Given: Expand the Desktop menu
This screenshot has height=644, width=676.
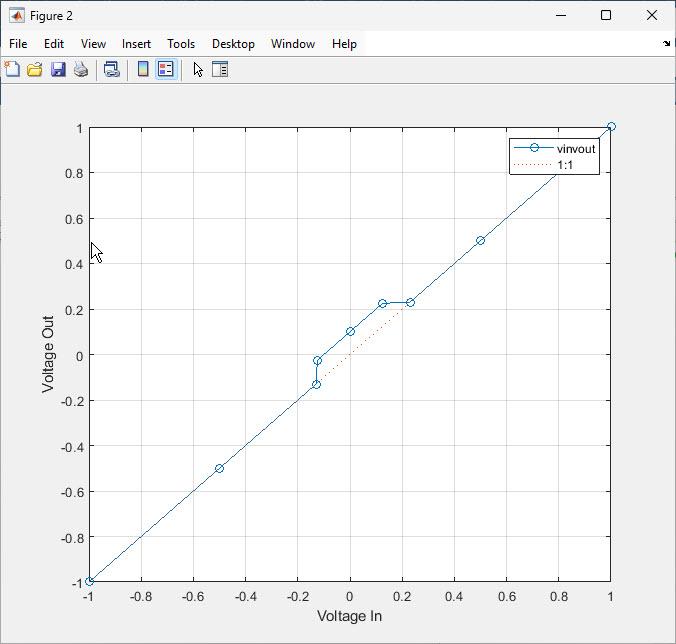Looking at the screenshot, I should [x=233, y=44].
